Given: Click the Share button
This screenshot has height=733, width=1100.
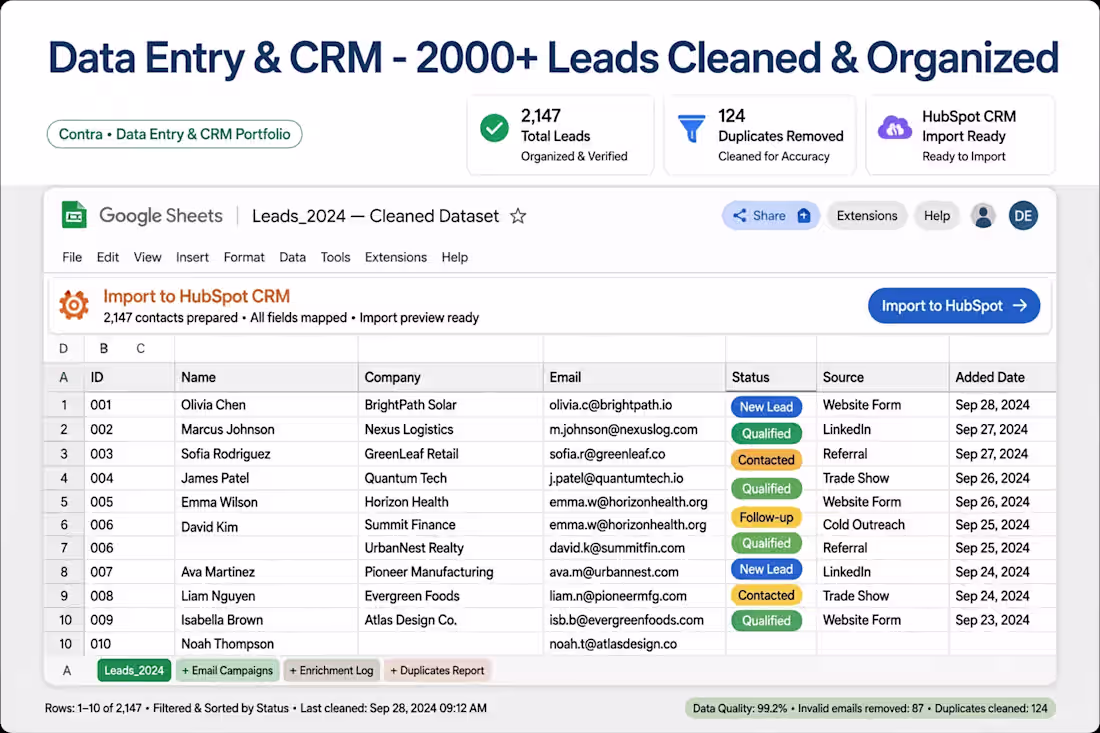Looking at the screenshot, I should pos(770,215).
